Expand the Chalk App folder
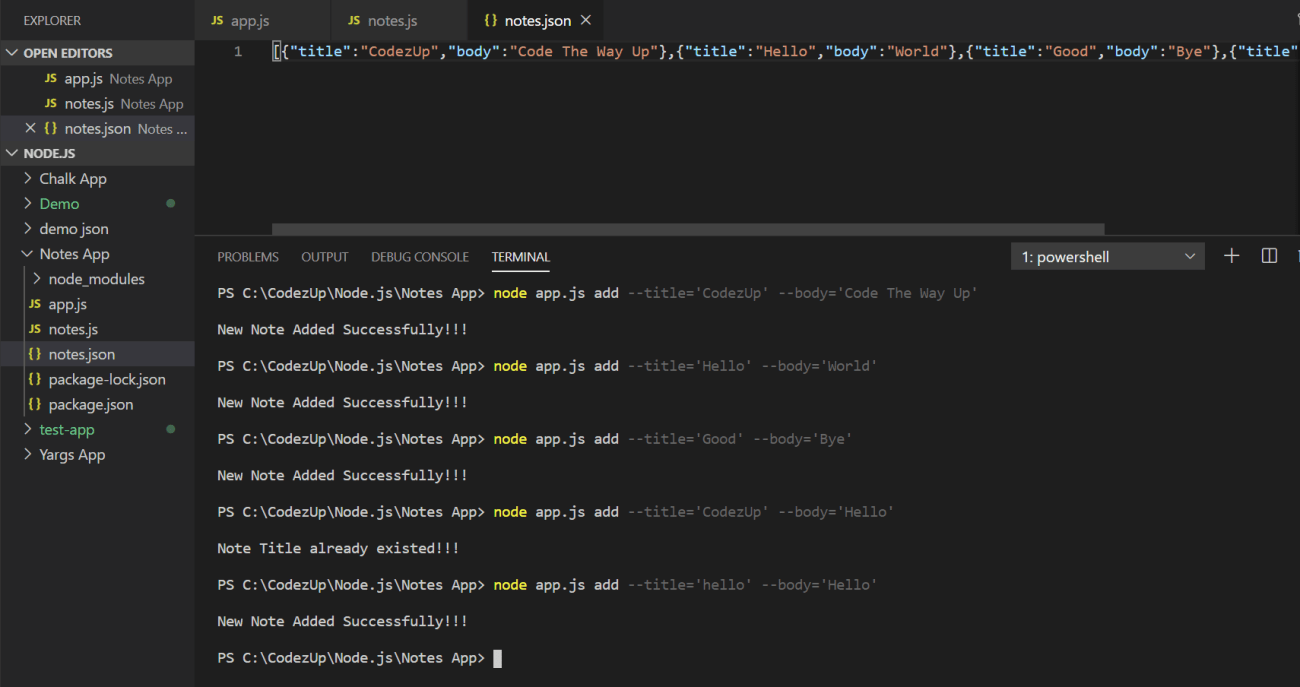Image resolution: width=1300 pixels, height=687 pixels. [x=26, y=178]
